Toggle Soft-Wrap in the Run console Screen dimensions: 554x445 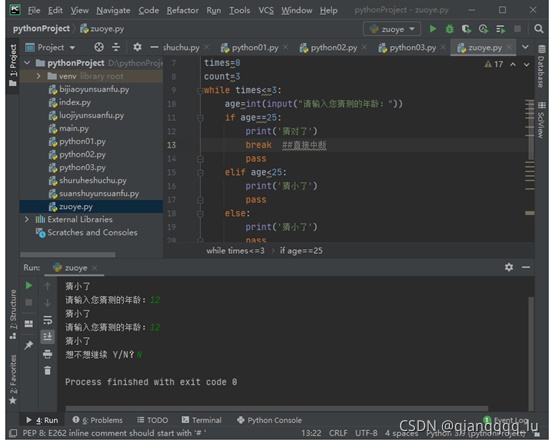(x=47, y=320)
